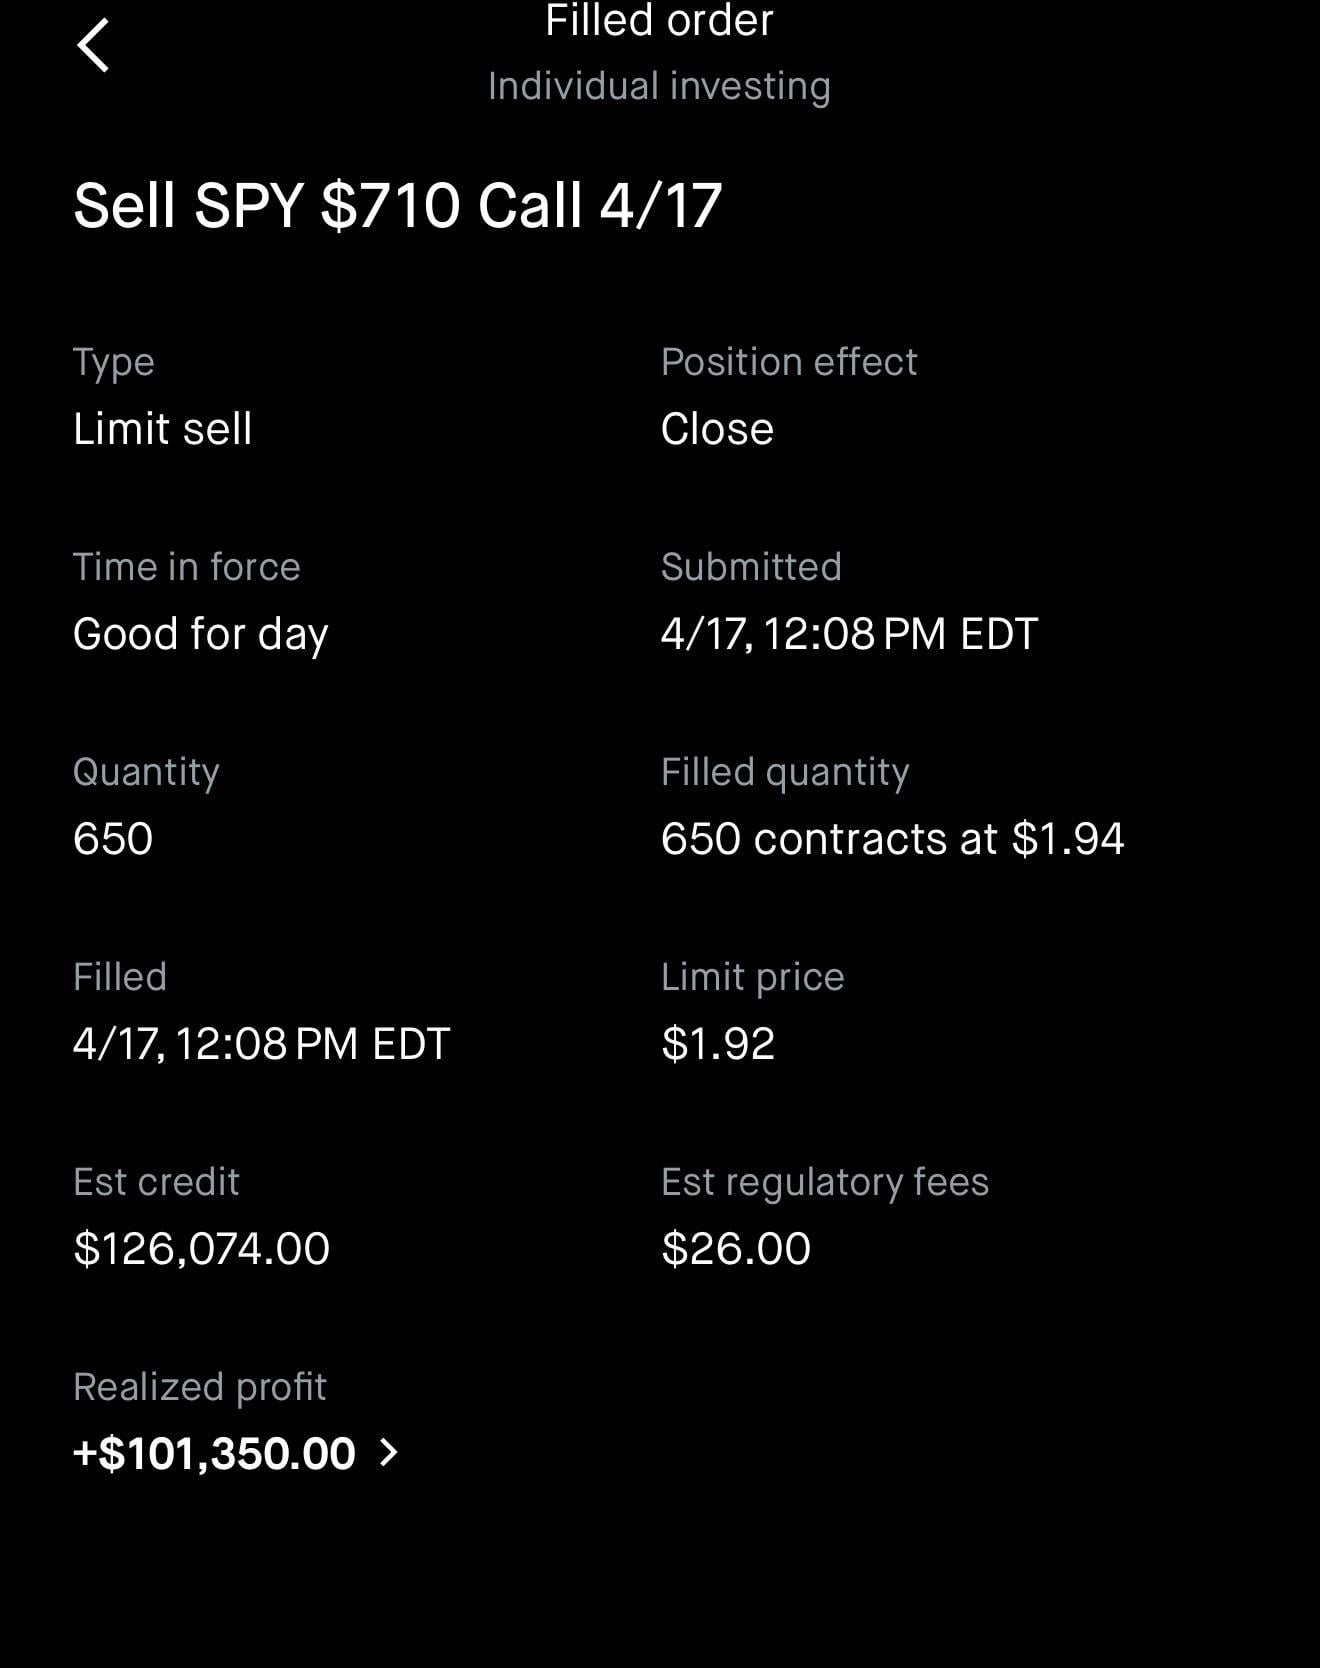
Task: Select the $126,074.00 est credit amount
Action: (201, 1249)
